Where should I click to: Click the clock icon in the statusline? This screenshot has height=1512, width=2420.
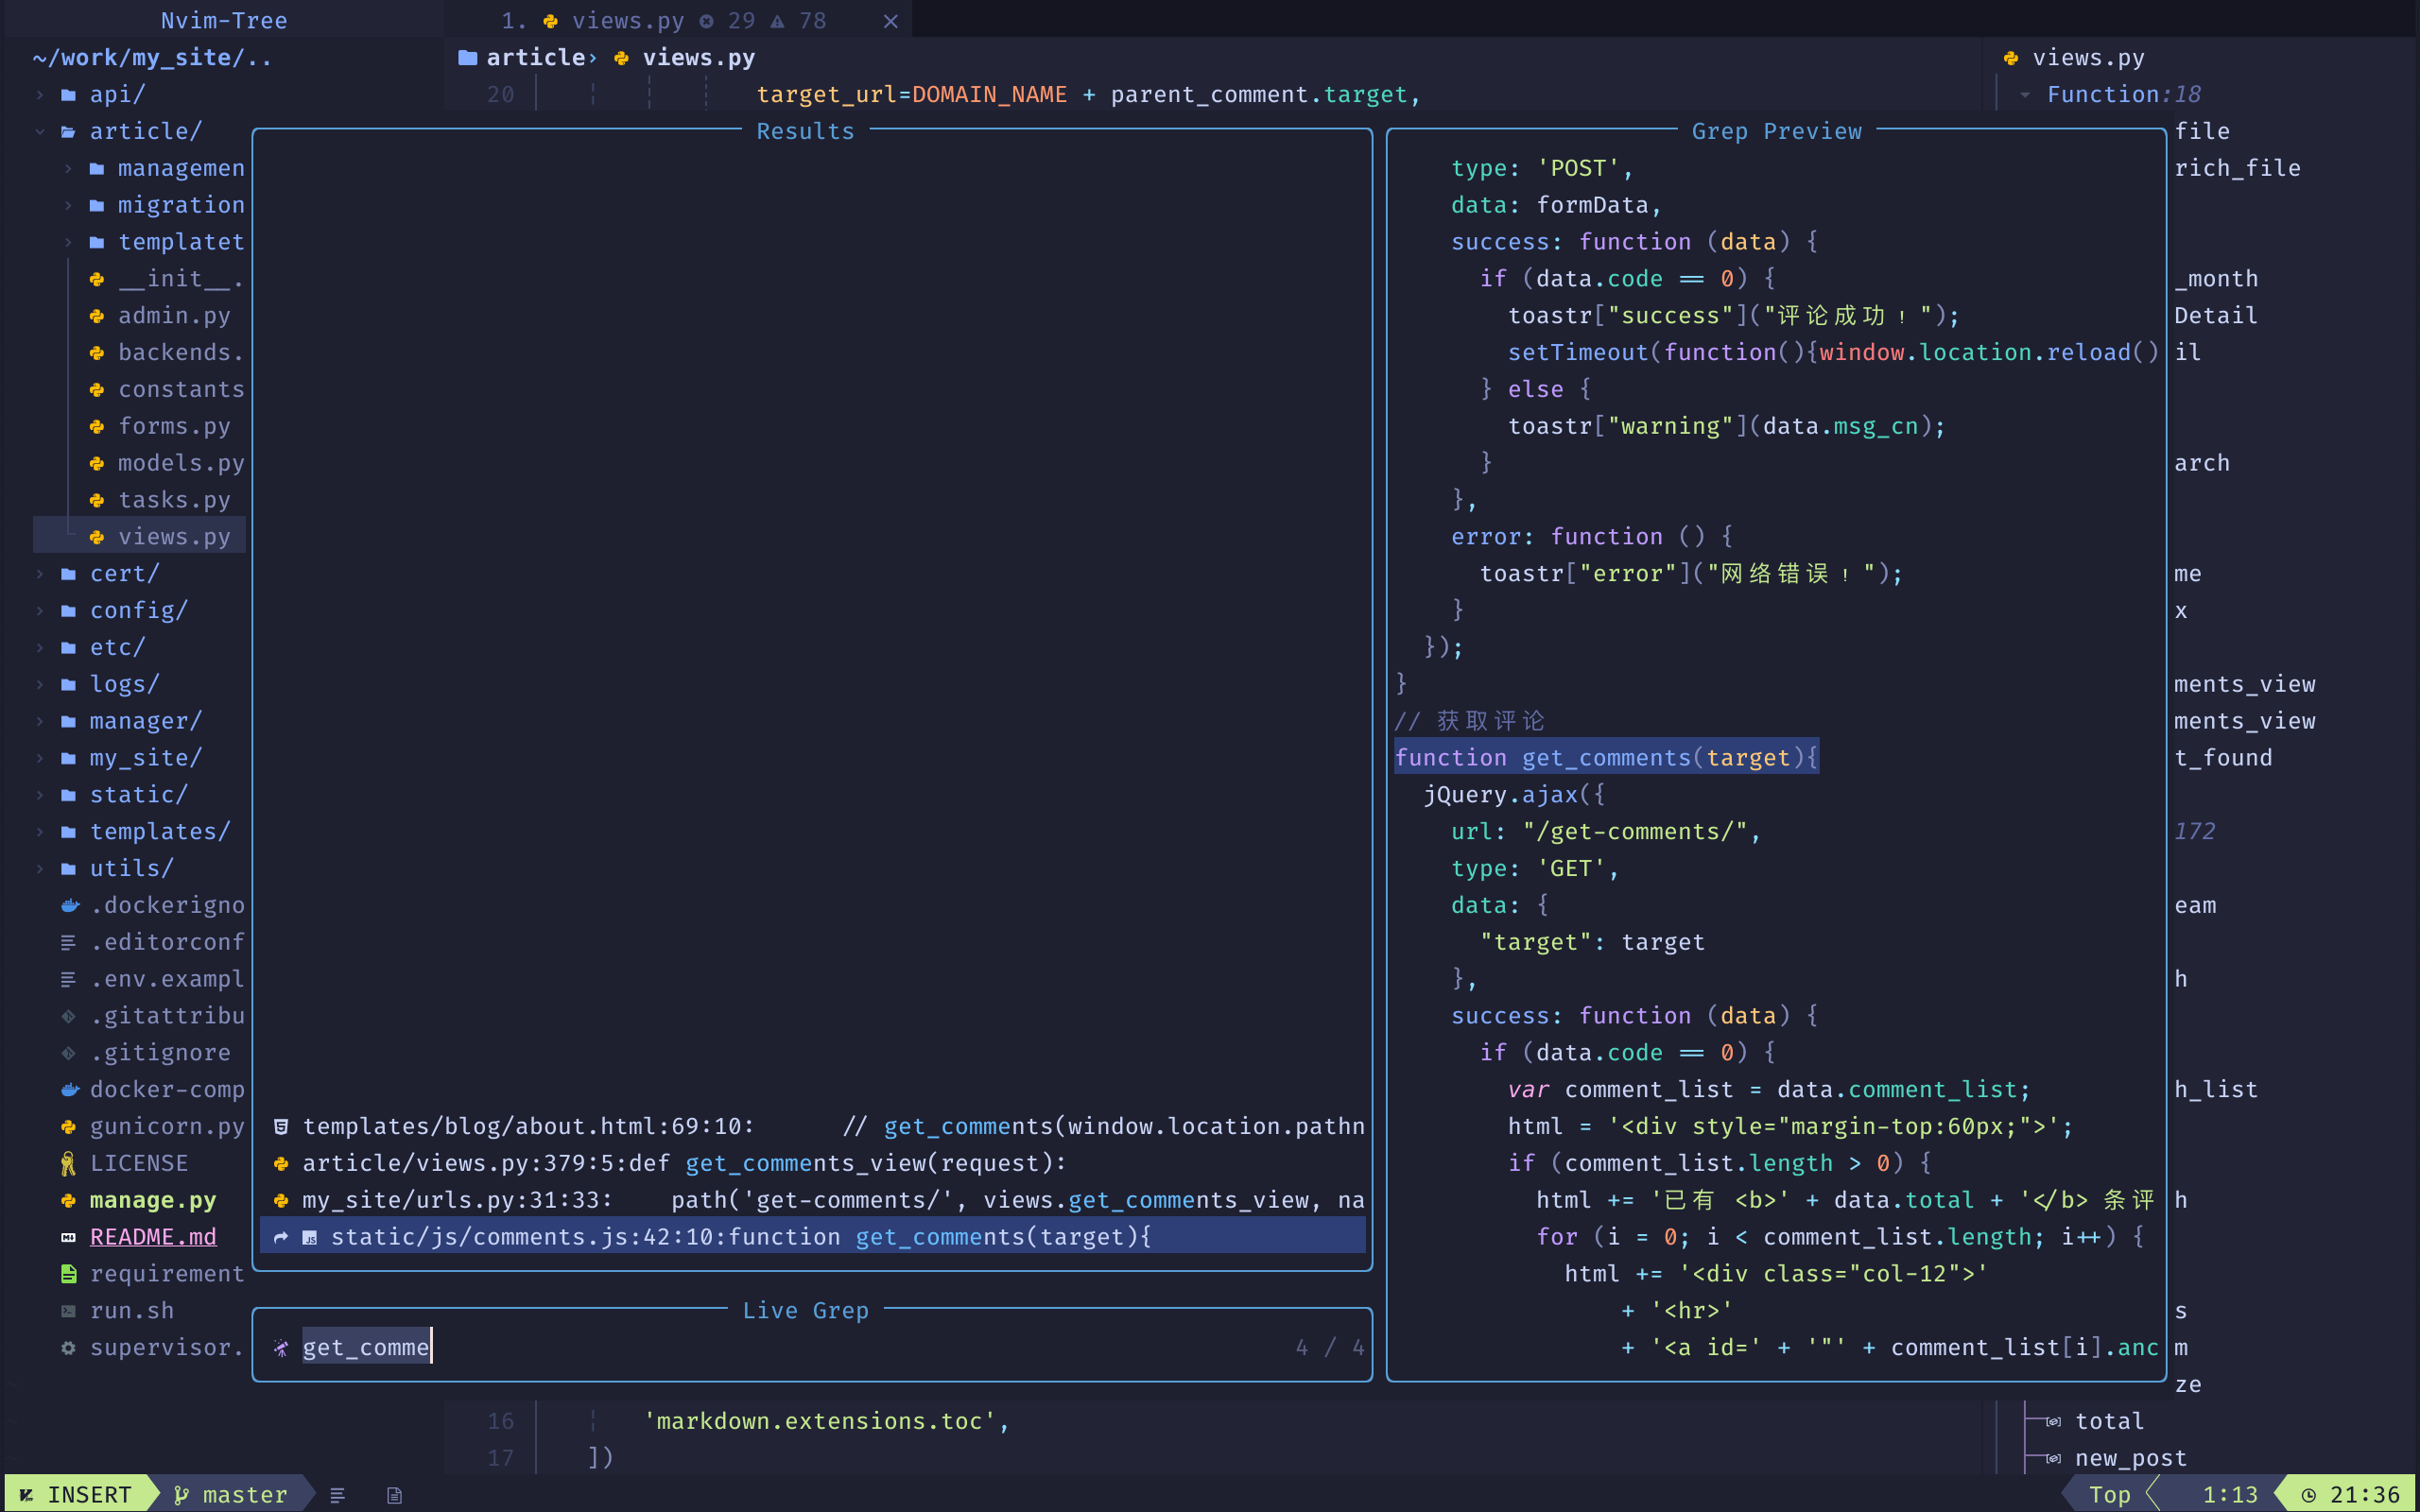click(x=2308, y=1493)
